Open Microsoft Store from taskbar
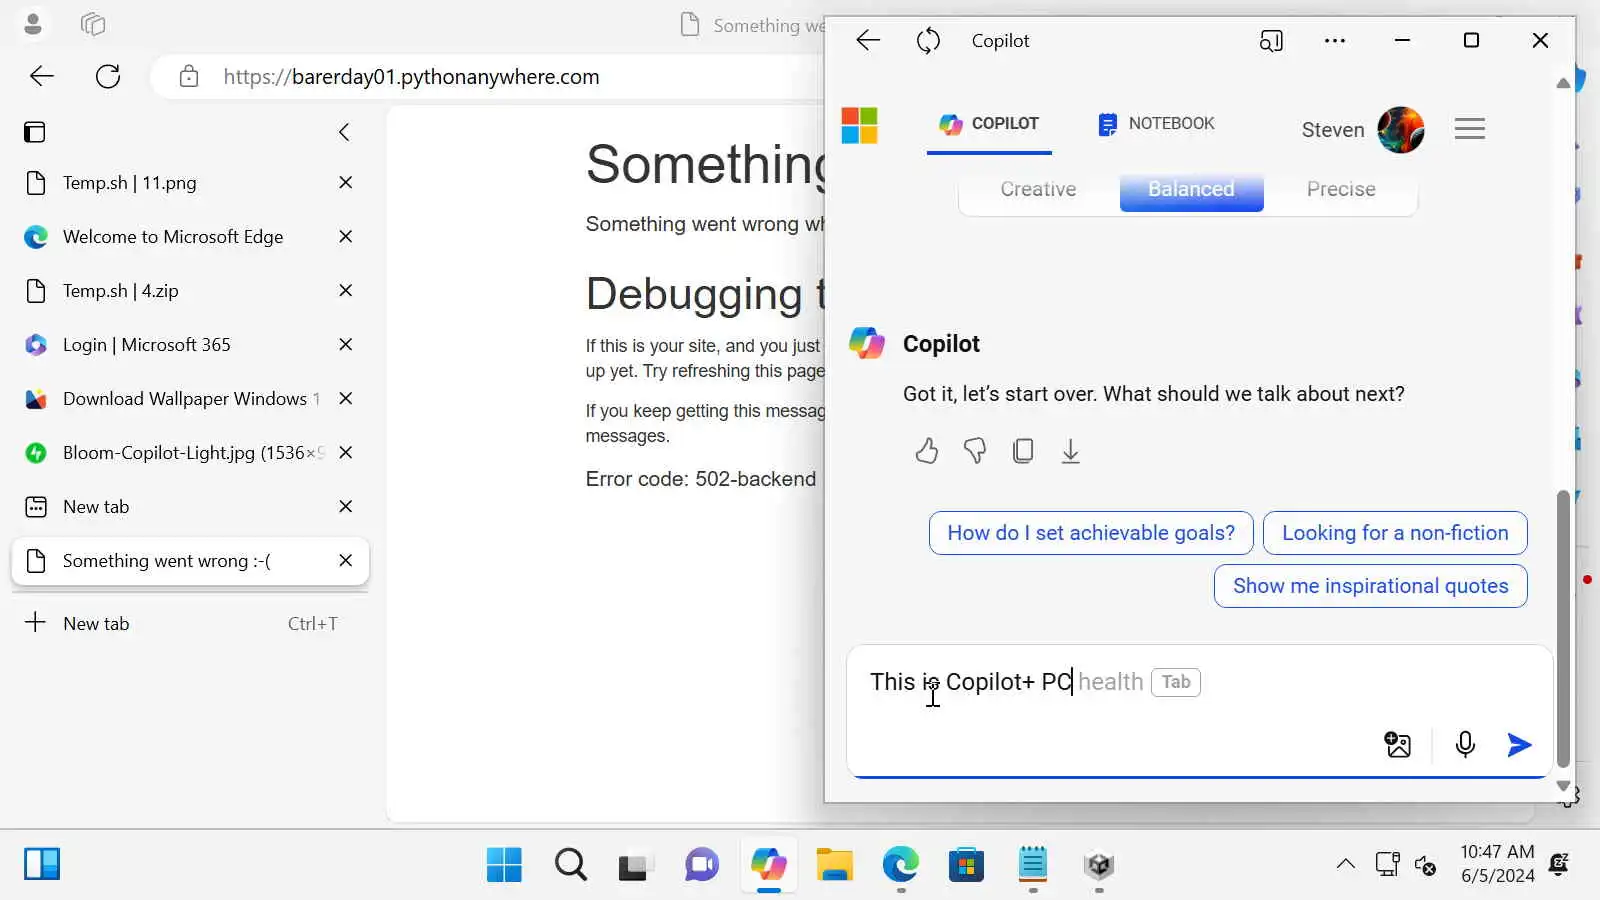Screen dimensions: 1600x900 point(966,865)
